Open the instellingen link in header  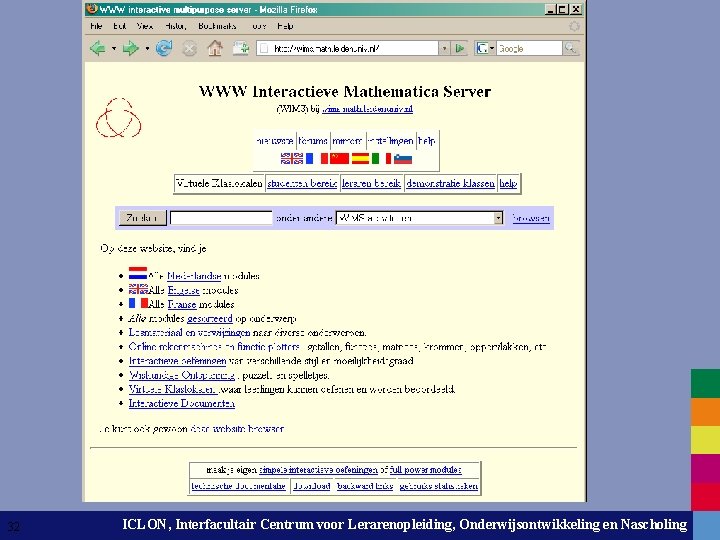pyautogui.click(x=390, y=141)
